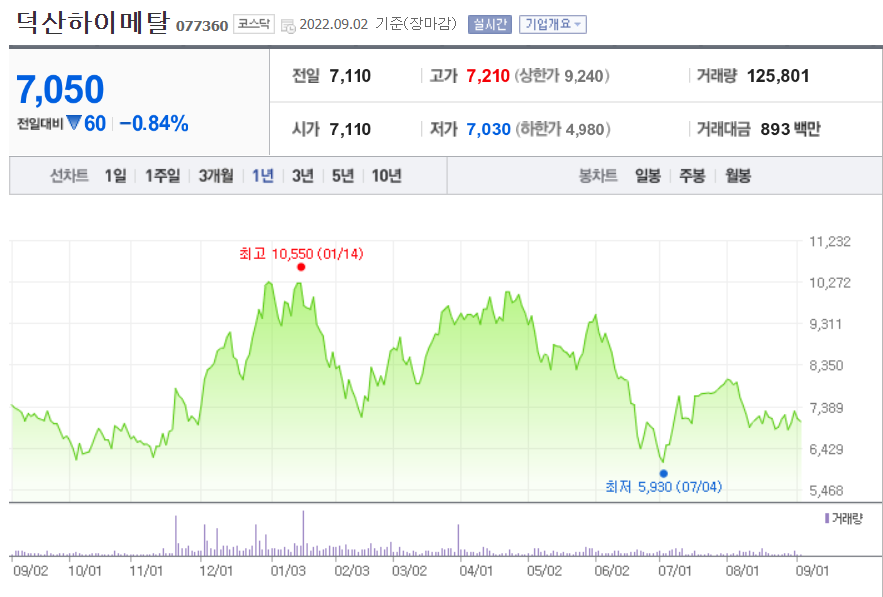Click the blue down-triangle price change icon
This screenshot has height=597, width=883.
pos(74,122)
